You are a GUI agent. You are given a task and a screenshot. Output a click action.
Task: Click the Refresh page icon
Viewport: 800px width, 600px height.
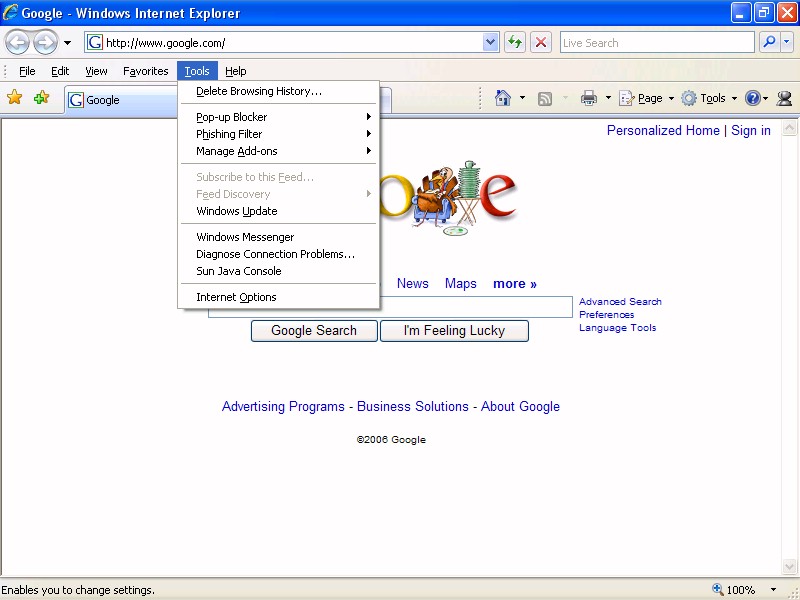pyautogui.click(x=515, y=42)
